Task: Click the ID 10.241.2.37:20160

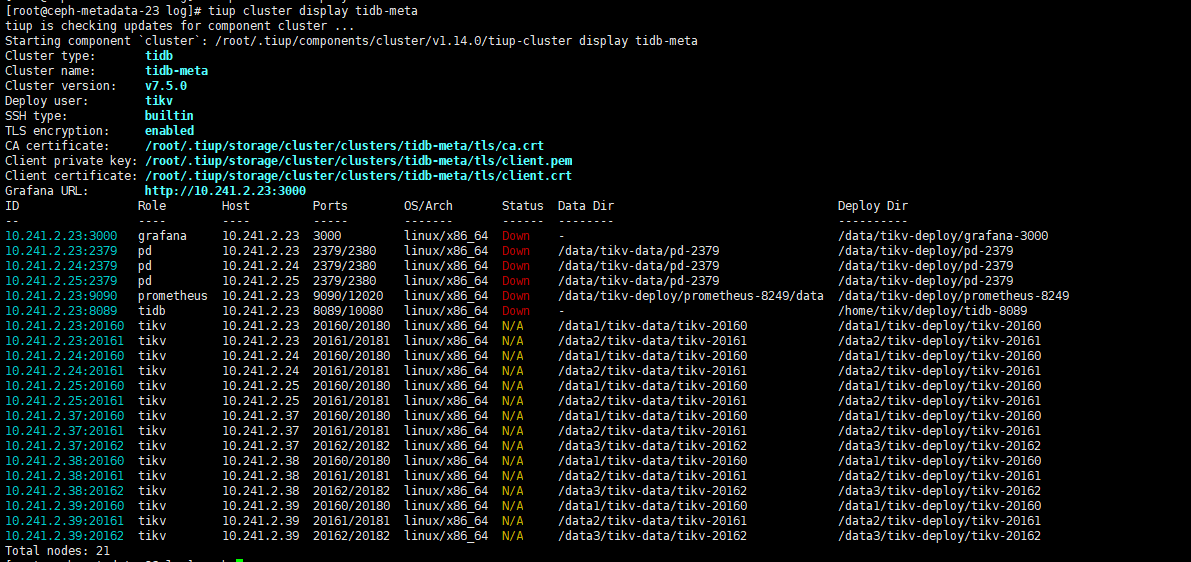Action: point(65,415)
